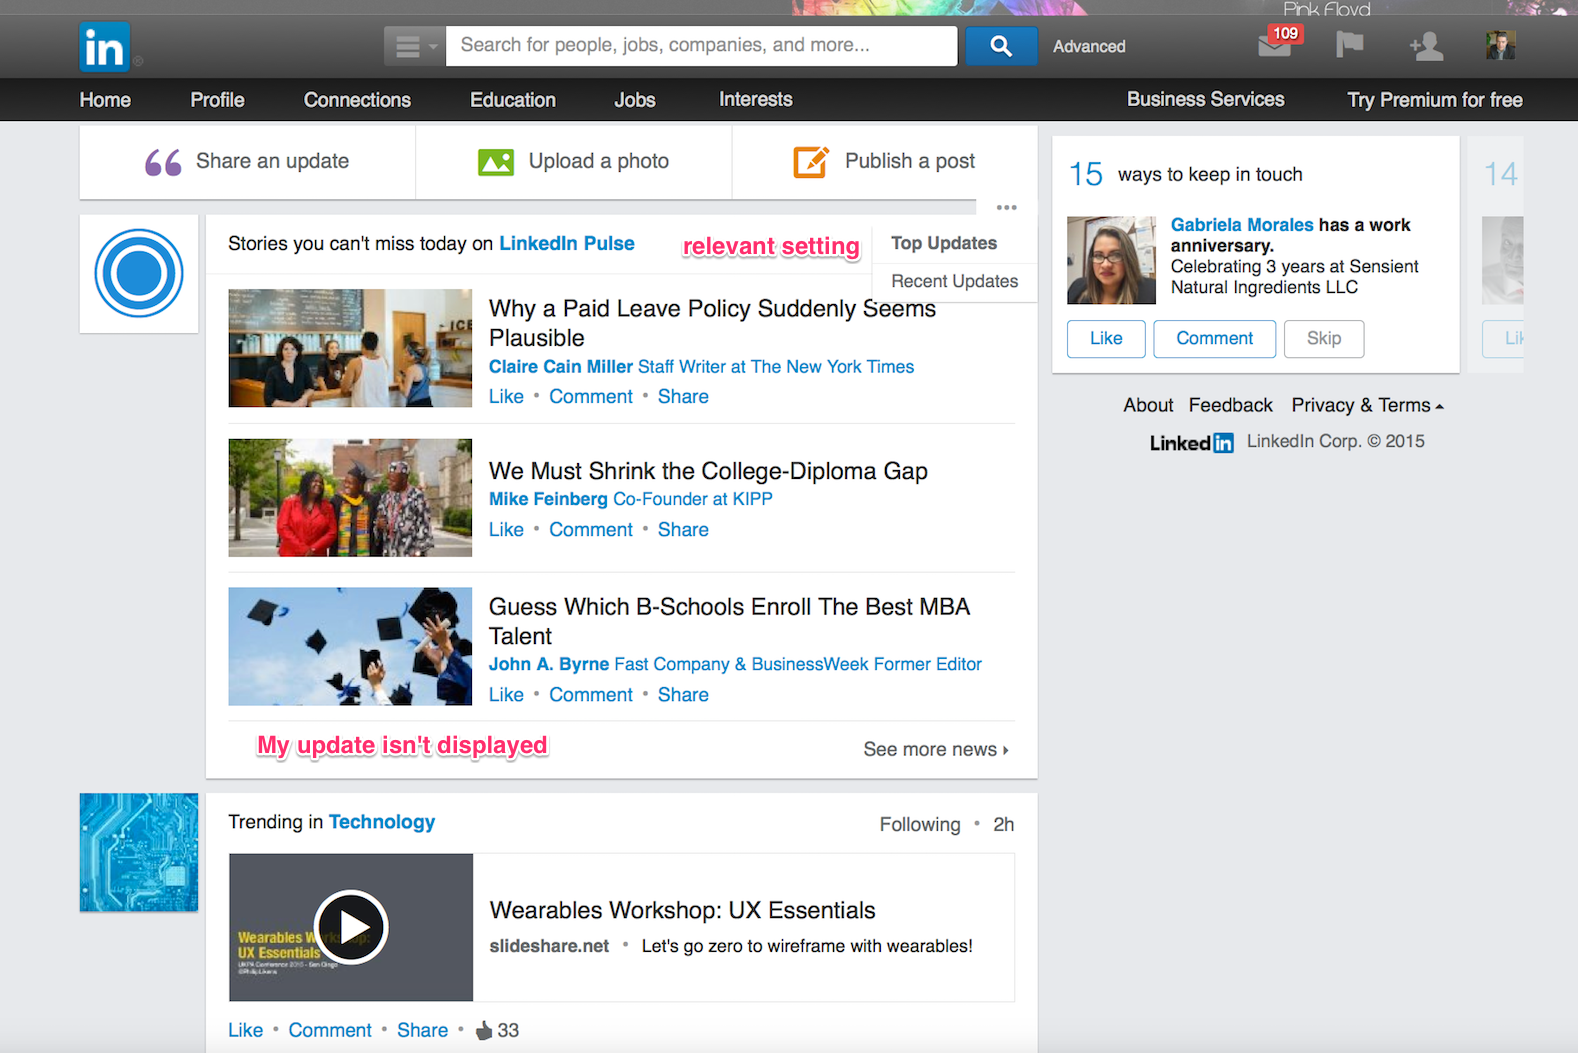This screenshot has width=1578, height=1053.
Task: Share the Paid Leave Policy article
Action: pos(683,397)
